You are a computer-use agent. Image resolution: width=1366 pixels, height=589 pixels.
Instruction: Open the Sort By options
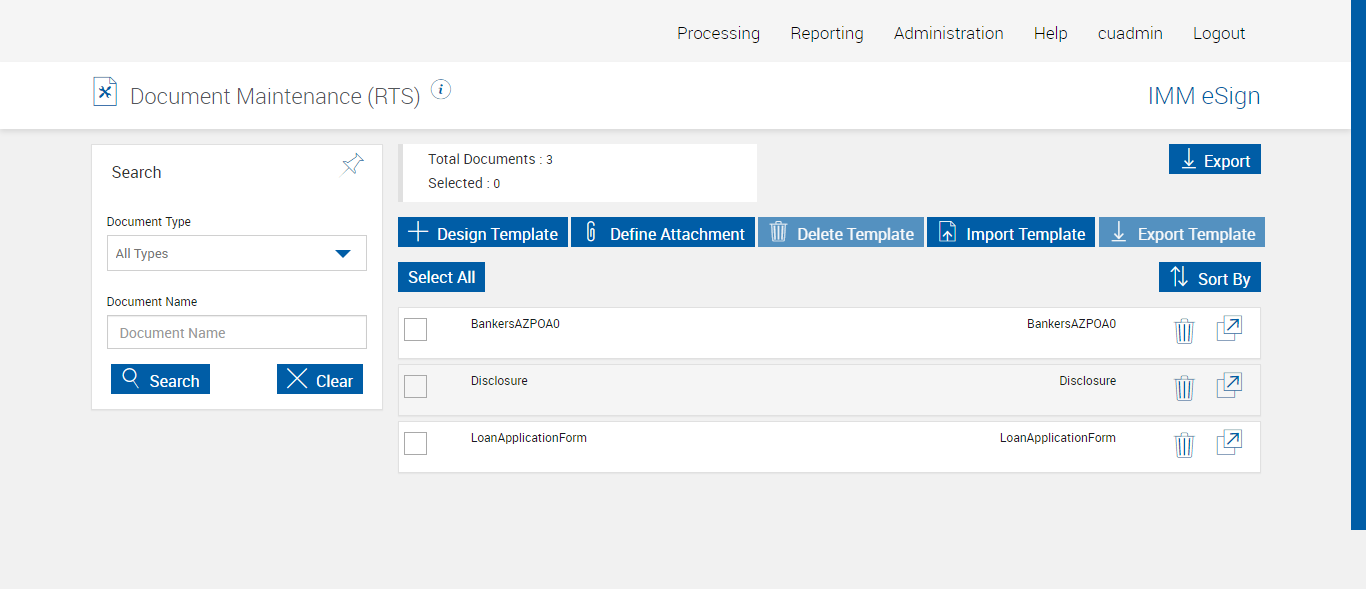tap(1210, 278)
